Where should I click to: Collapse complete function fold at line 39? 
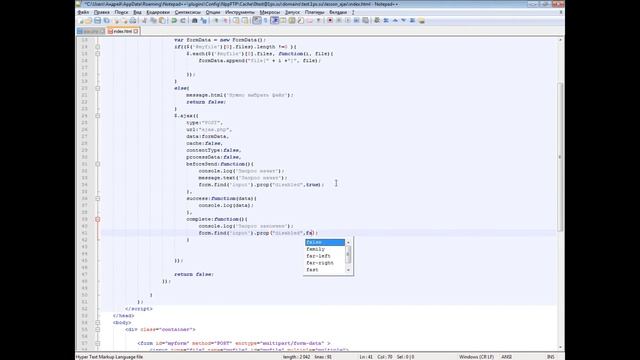[x=98, y=220]
